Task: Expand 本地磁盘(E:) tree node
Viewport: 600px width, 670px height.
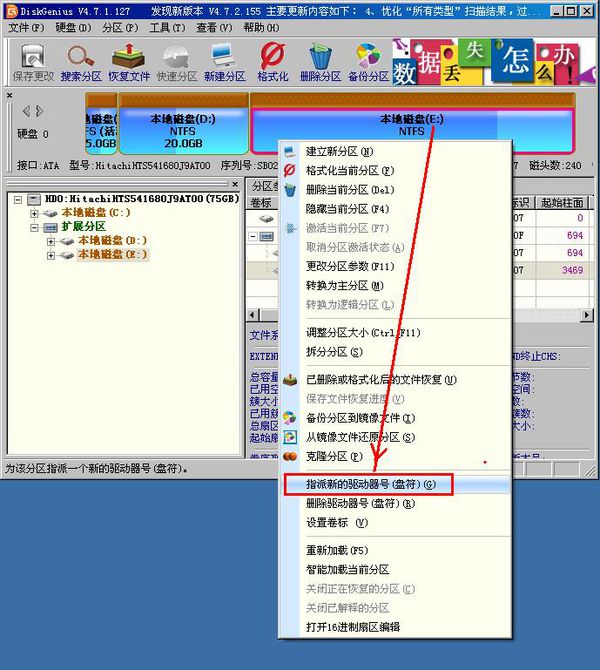Action: (50, 256)
